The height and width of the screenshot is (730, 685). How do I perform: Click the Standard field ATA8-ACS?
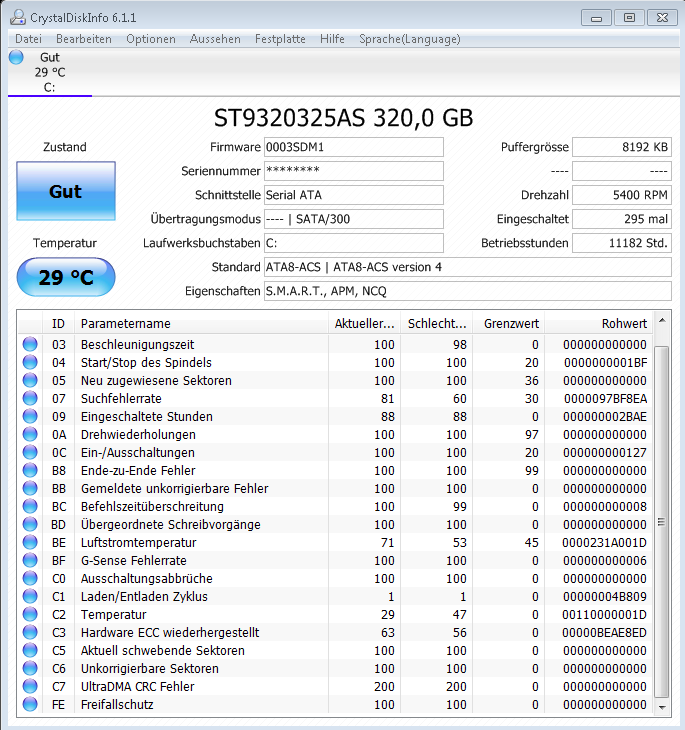tap(468, 267)
